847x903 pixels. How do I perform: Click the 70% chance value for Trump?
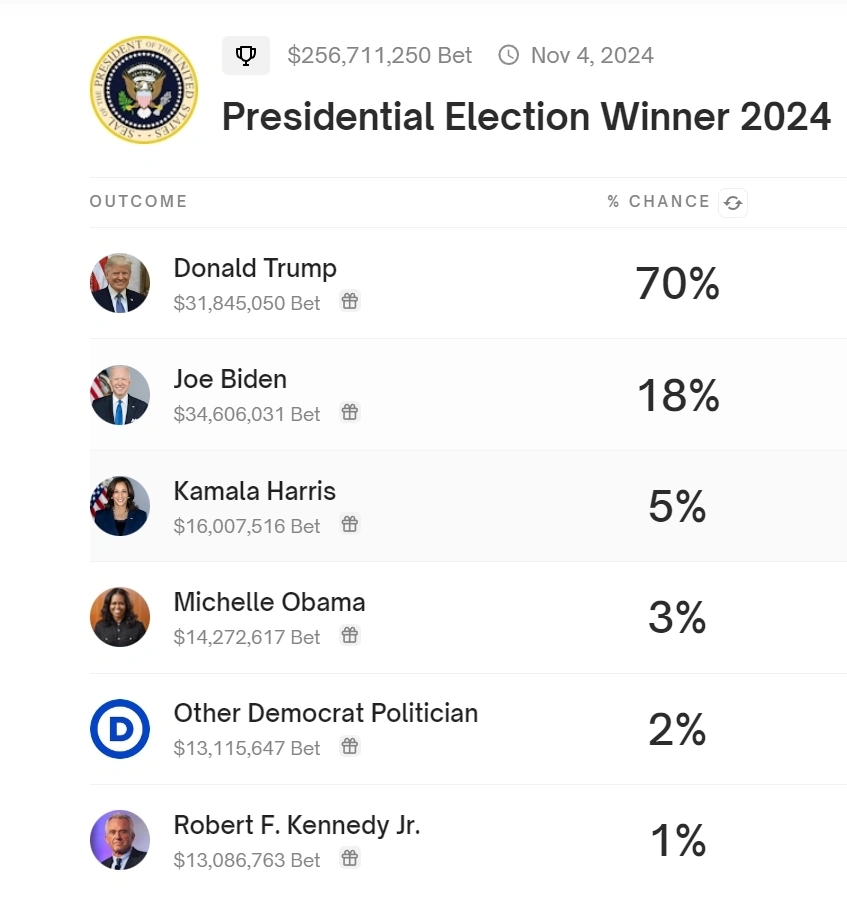677,284
